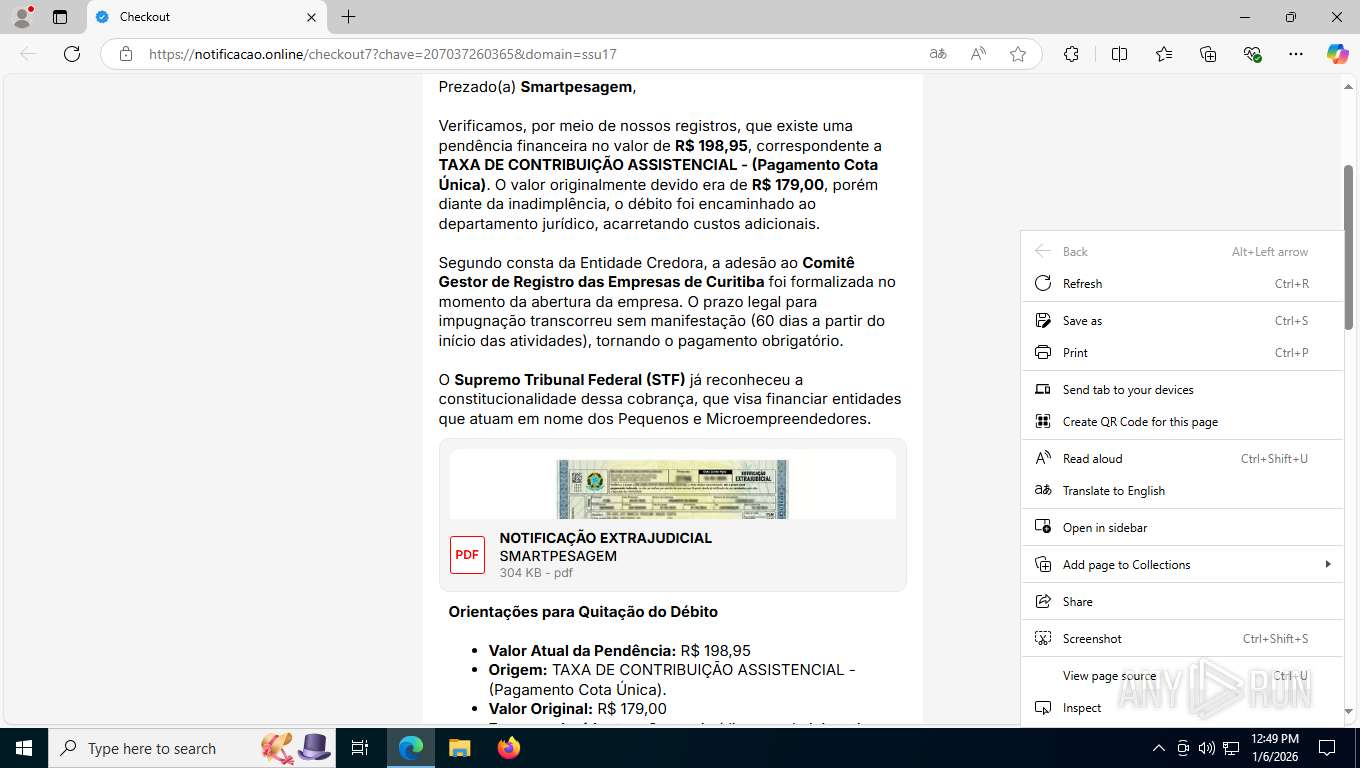The width and height of the screenshot is (1360, 768).
Task: Open Favorites list icon
Action: 1164,54
